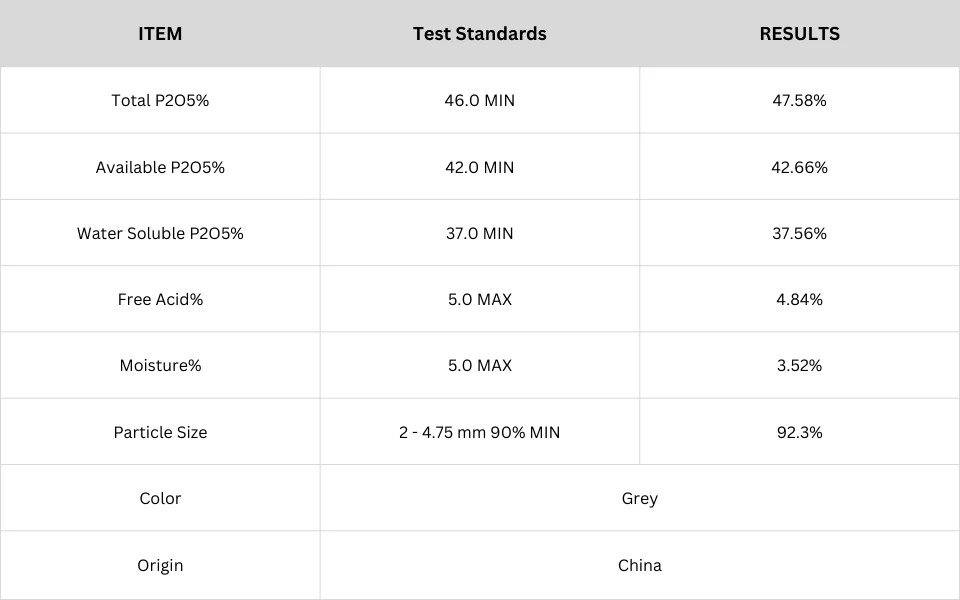Select the Grey color value cell
The image size is (960, 600).
tap(640, 498)
